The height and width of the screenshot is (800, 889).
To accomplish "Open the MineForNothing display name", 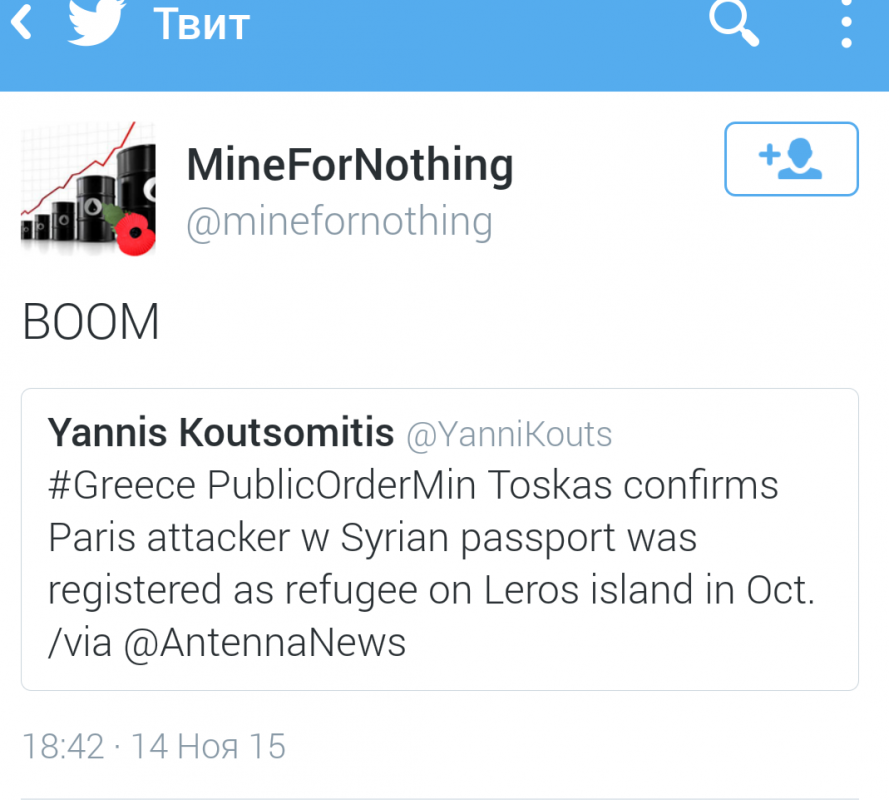I will pyautogui.click(x=349, y=165).
